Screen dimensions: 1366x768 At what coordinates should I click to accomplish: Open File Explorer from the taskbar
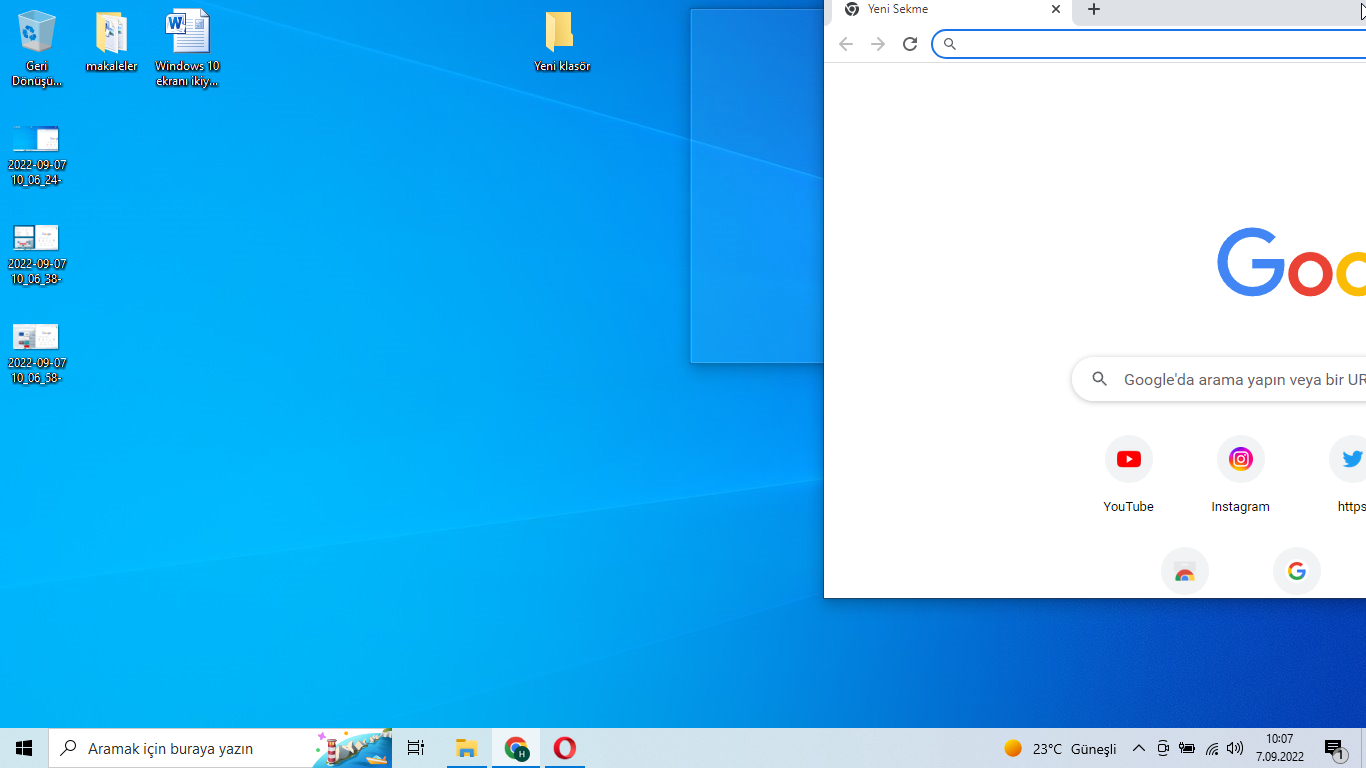pyautogui.click(x=466, y=748)
